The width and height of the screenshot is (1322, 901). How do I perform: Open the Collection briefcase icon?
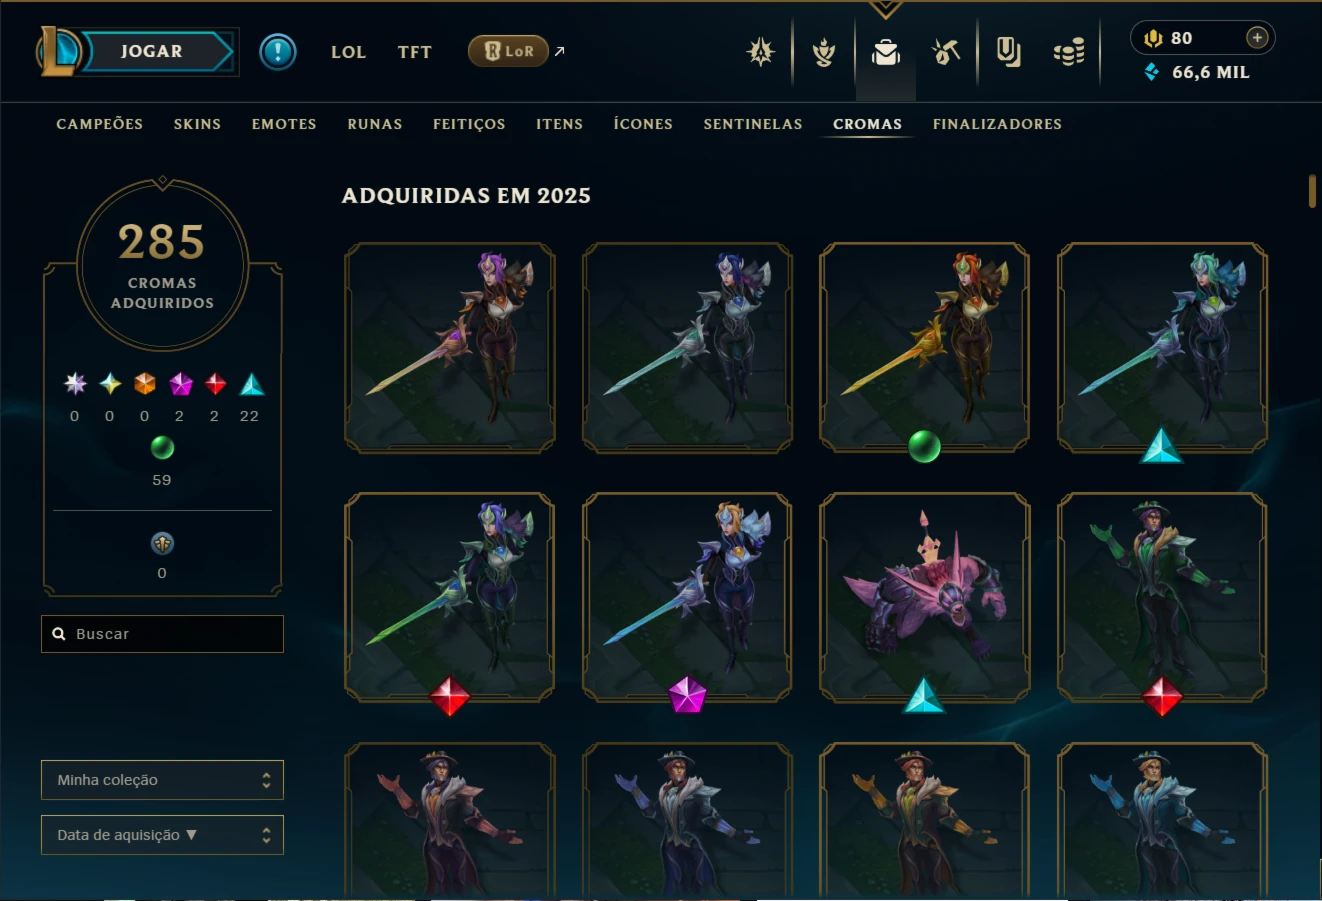[x=885, y=52]
